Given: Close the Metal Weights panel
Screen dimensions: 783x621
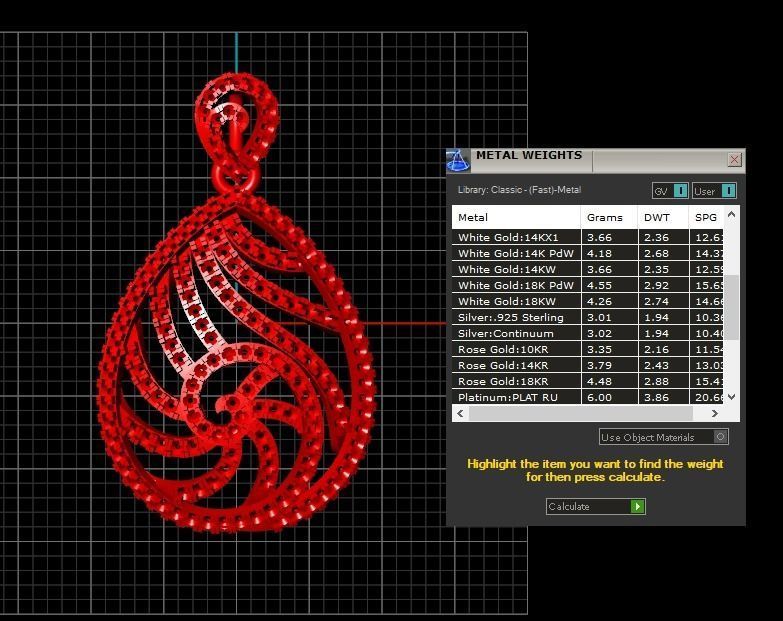Looking at the screenshot, I should 734,160.
